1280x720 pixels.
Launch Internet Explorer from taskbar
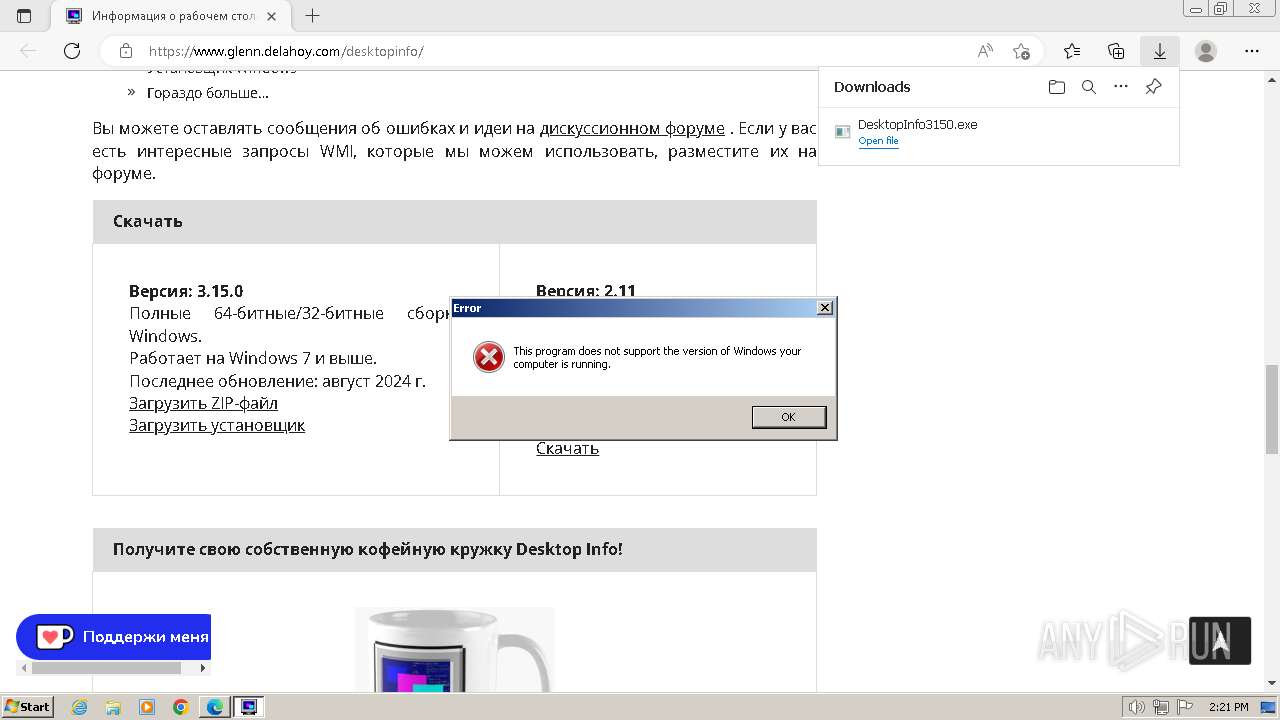[x=79, y=707]
